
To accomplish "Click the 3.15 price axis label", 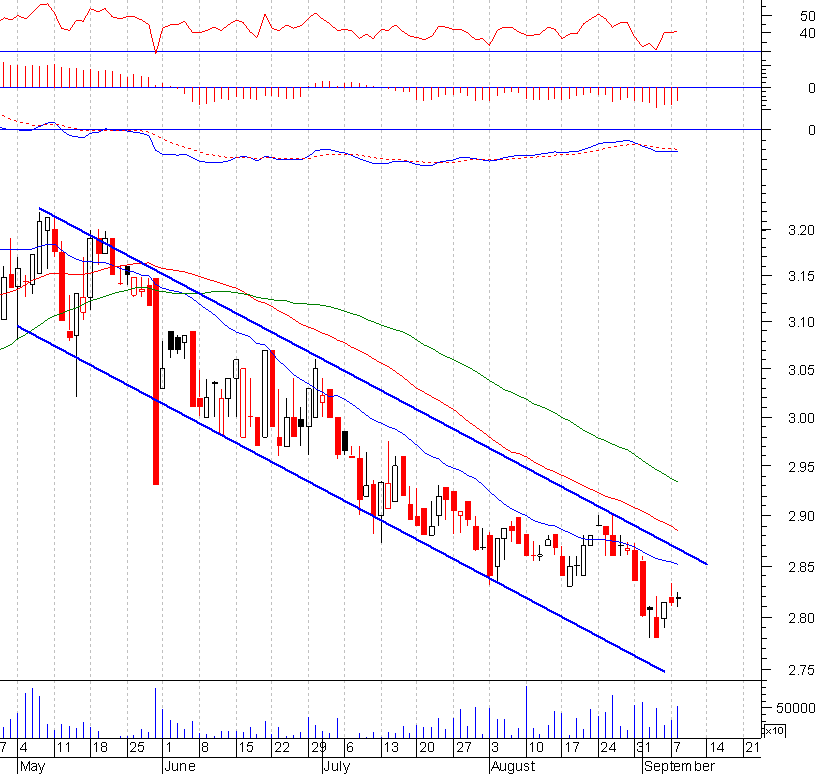I will [x=801, y=276].
